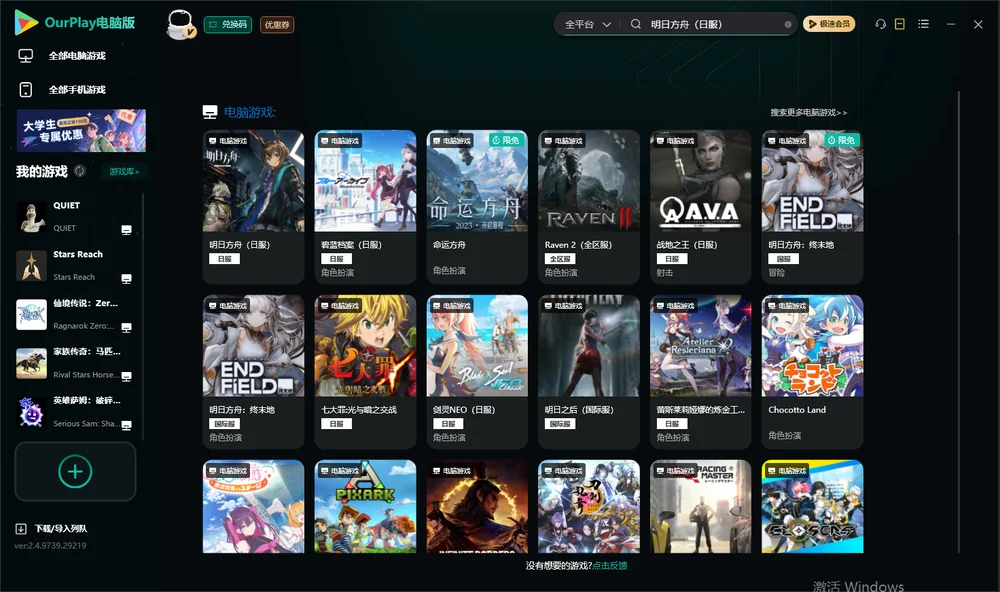Select Stars Reach in my games
The height and width of the screenshot is (592, 1000).
click(x=75, y=265)
